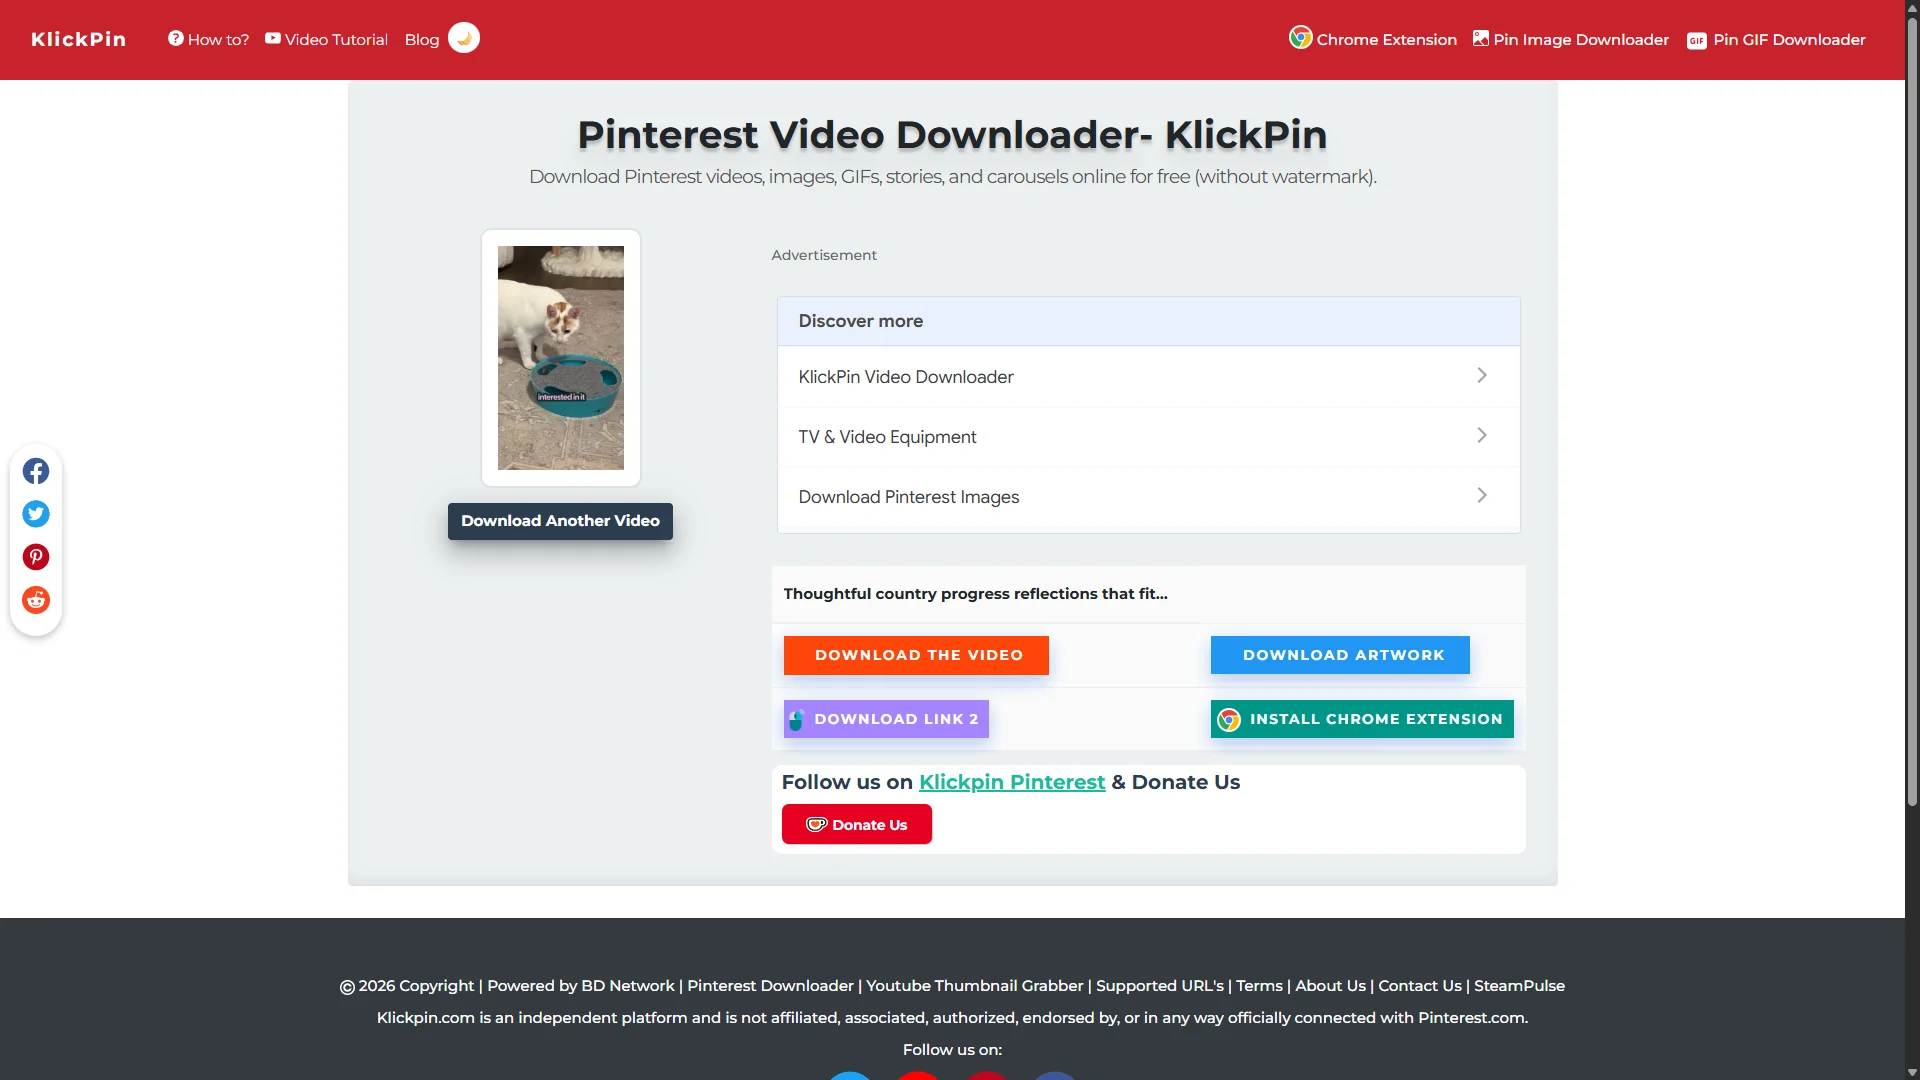Click the Discover more header
Image resolution: width=1920 pixels, height=1080 pixels.
coord(1148,321)
